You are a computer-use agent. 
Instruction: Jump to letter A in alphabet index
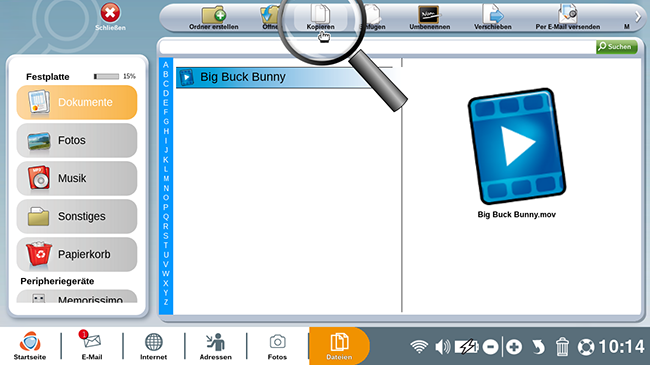pos(166,65)
